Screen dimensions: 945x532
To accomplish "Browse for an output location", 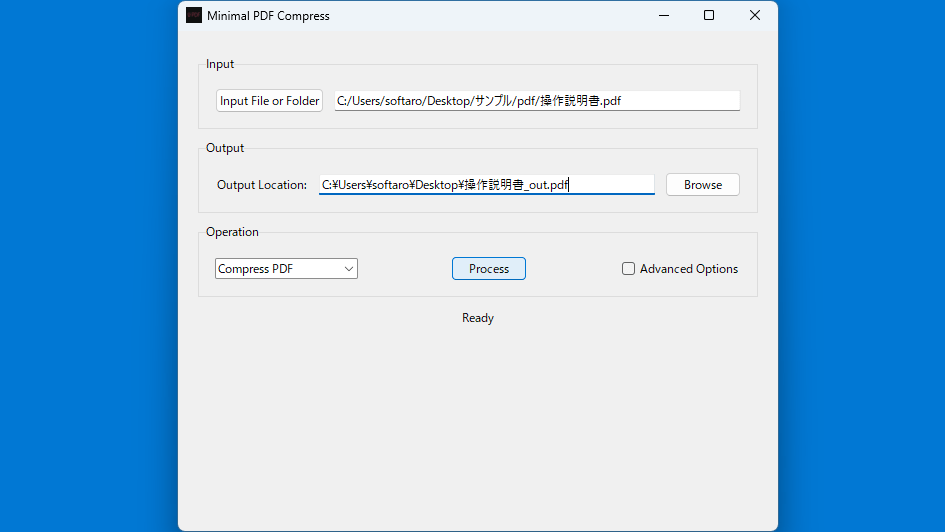I will tap(703, 184).
